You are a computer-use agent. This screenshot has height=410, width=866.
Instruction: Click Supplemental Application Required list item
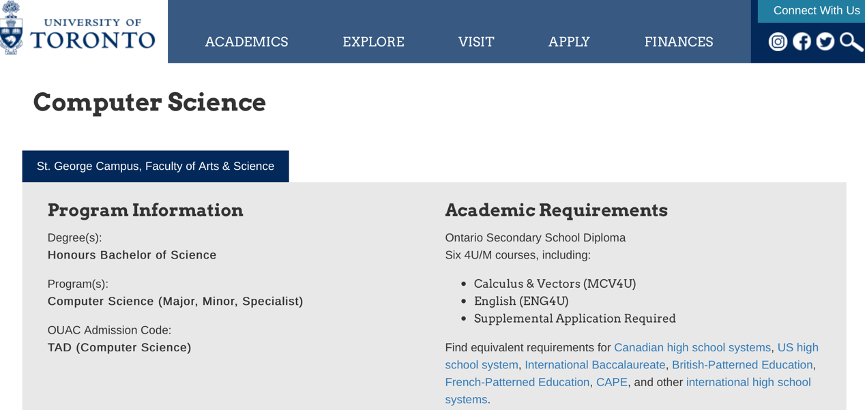pos(575,319)
